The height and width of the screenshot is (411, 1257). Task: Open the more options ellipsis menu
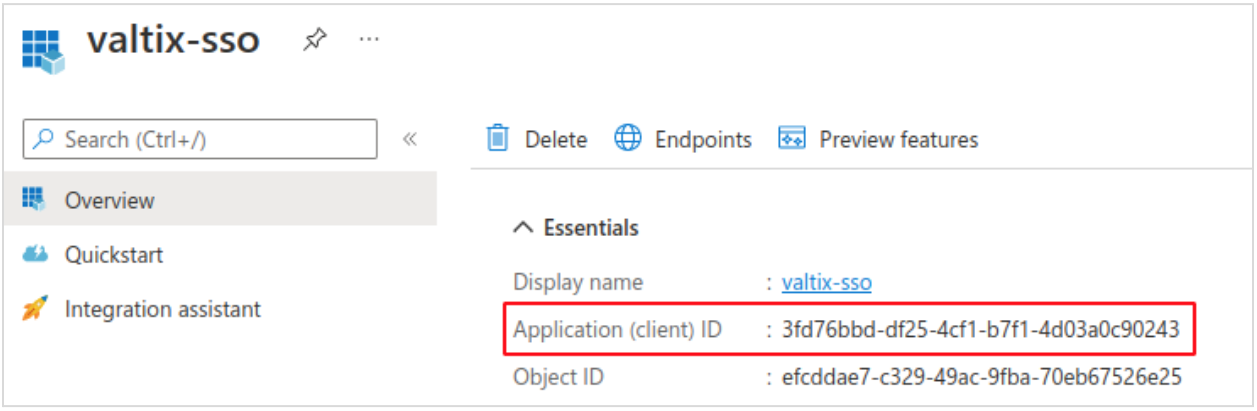(x=369, y=39)
